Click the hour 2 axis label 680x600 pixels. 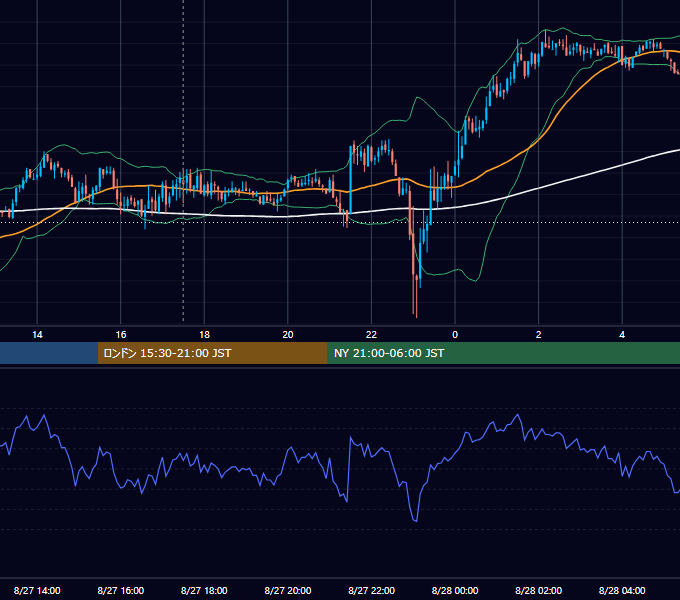point(539,335)
